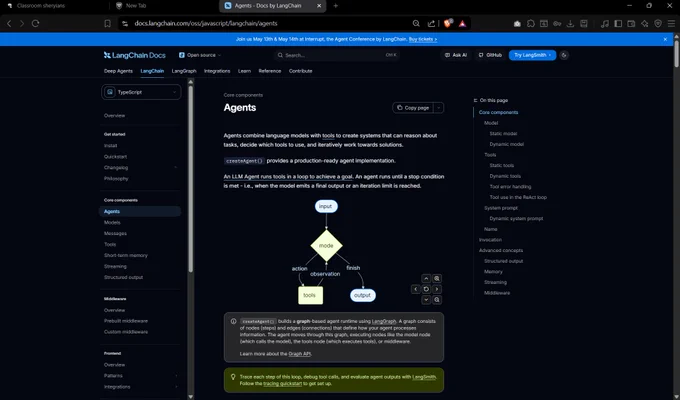Screen dimensions: 680x400
Task: Open the Reference tab
Action: click(270, 71)
